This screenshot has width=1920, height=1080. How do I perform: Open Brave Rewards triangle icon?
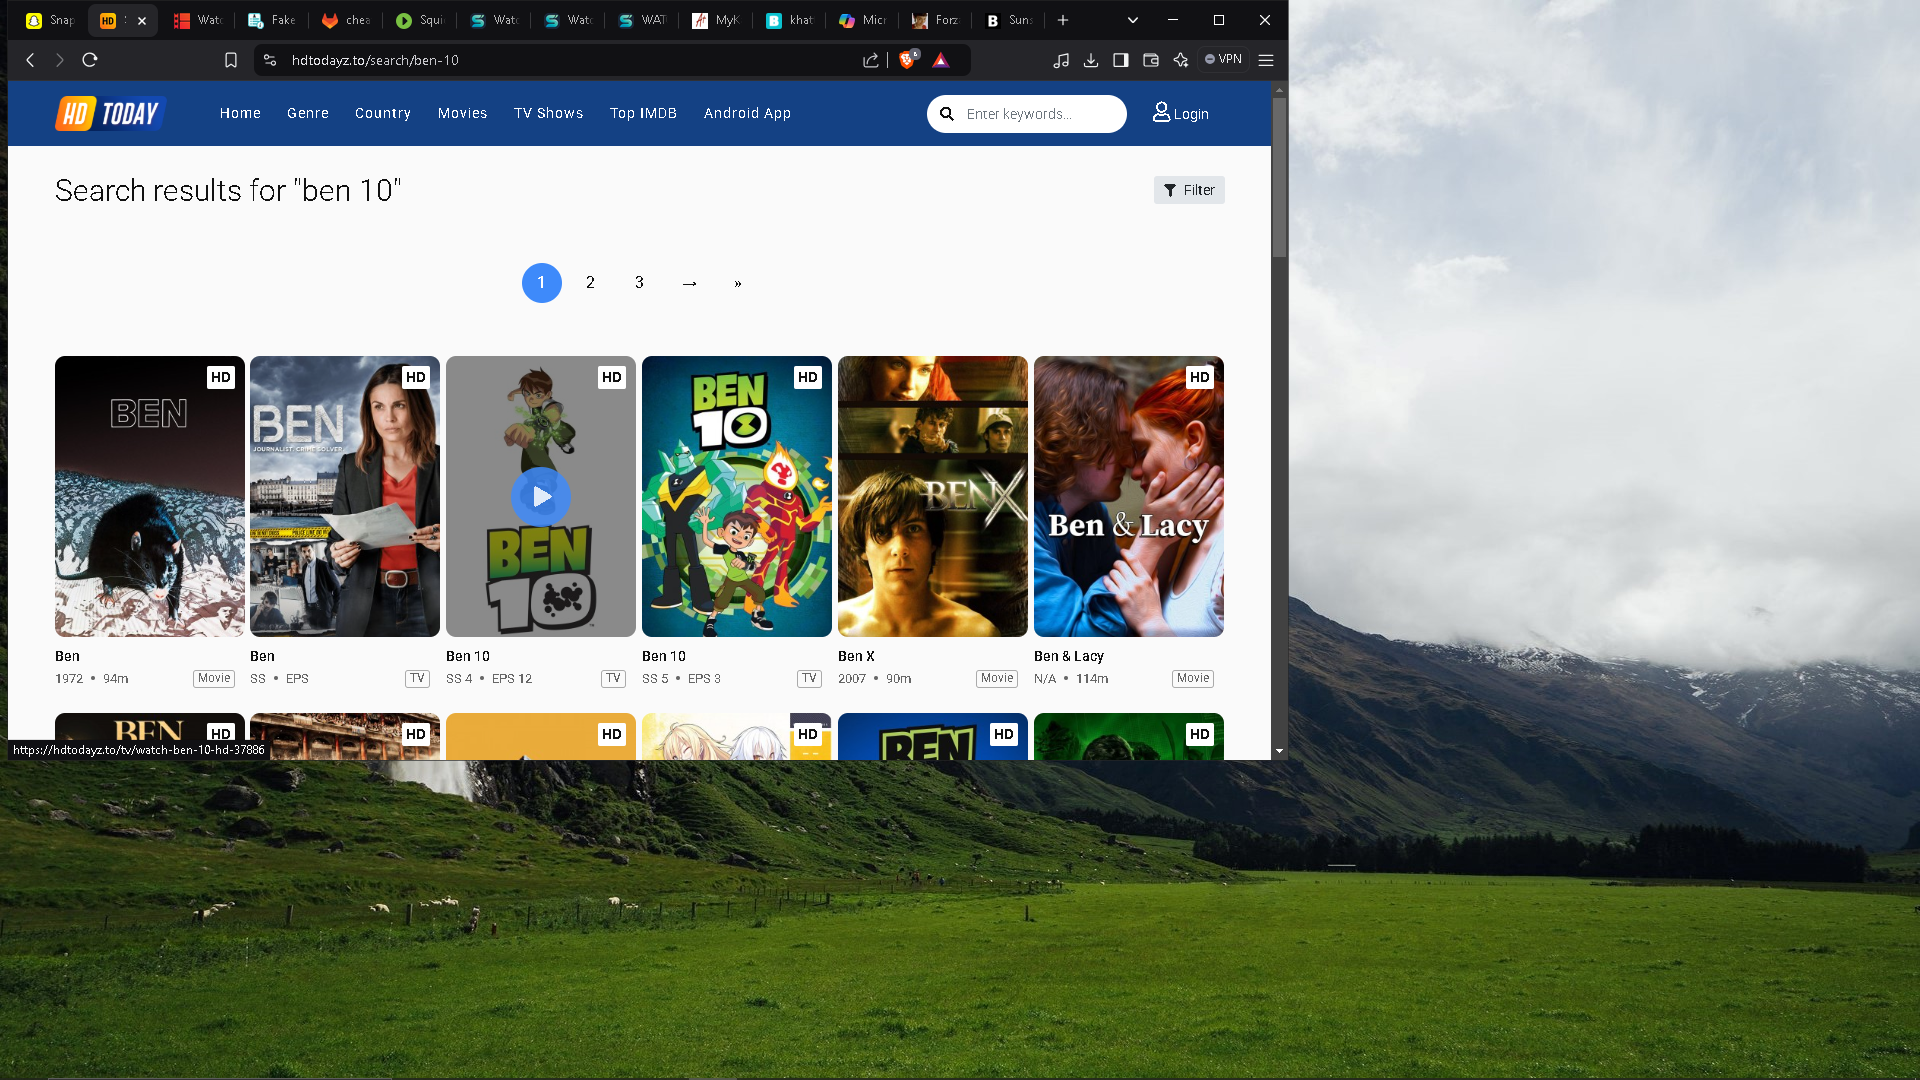coord(941,60)
